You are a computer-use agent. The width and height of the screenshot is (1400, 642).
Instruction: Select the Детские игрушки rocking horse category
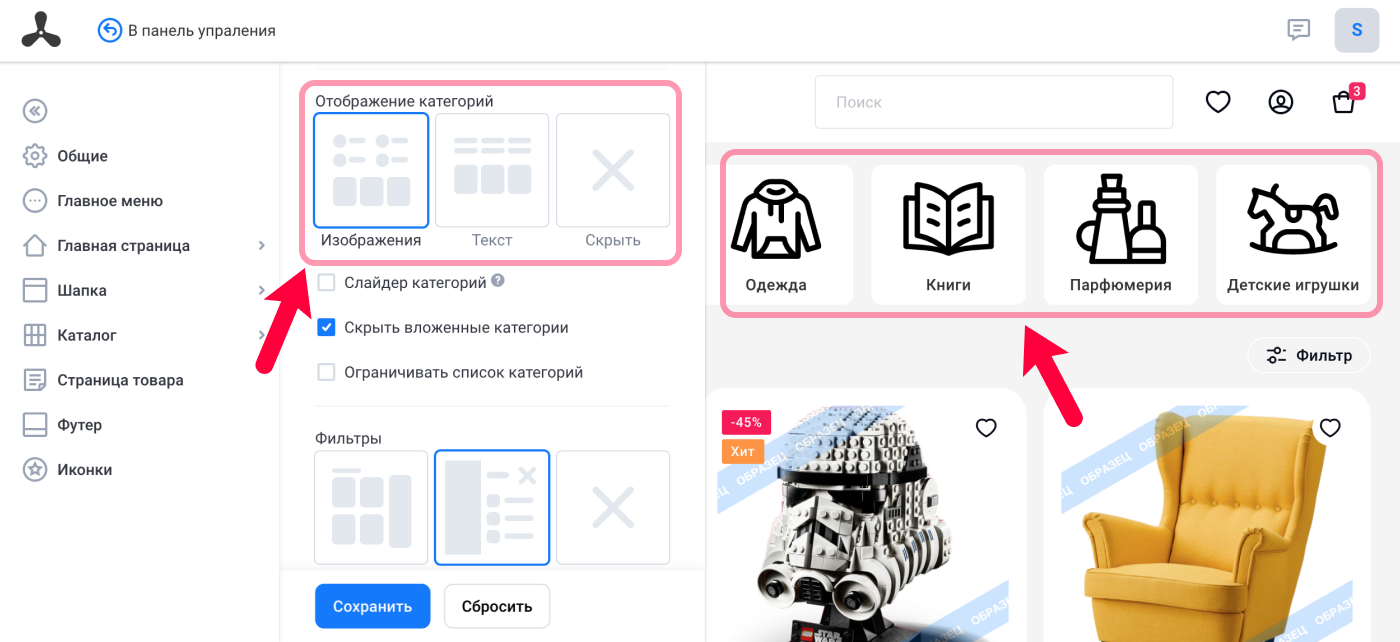pos(1293,235)
